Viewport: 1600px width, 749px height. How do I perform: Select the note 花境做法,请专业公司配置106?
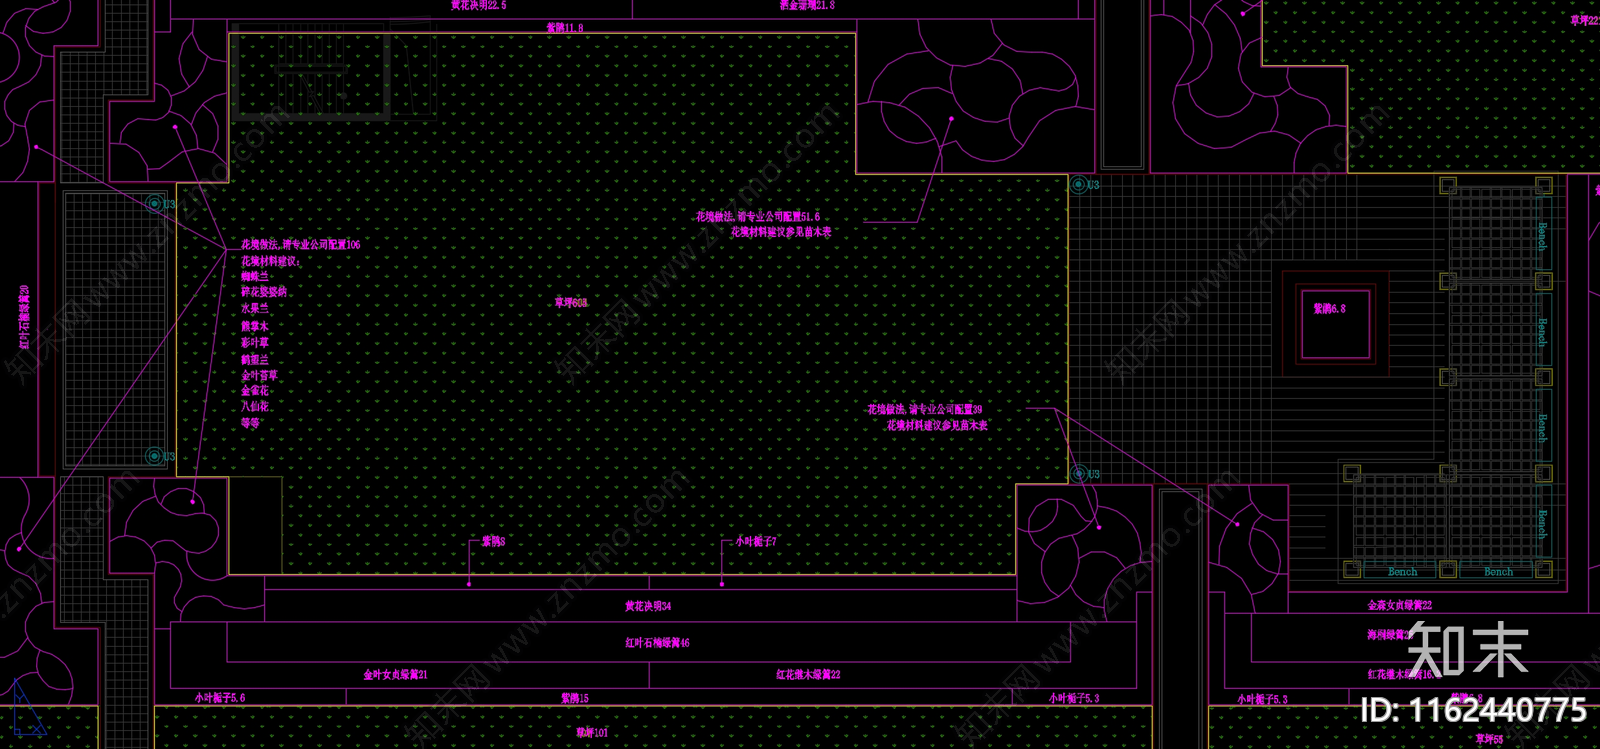(x=300, y=244)
